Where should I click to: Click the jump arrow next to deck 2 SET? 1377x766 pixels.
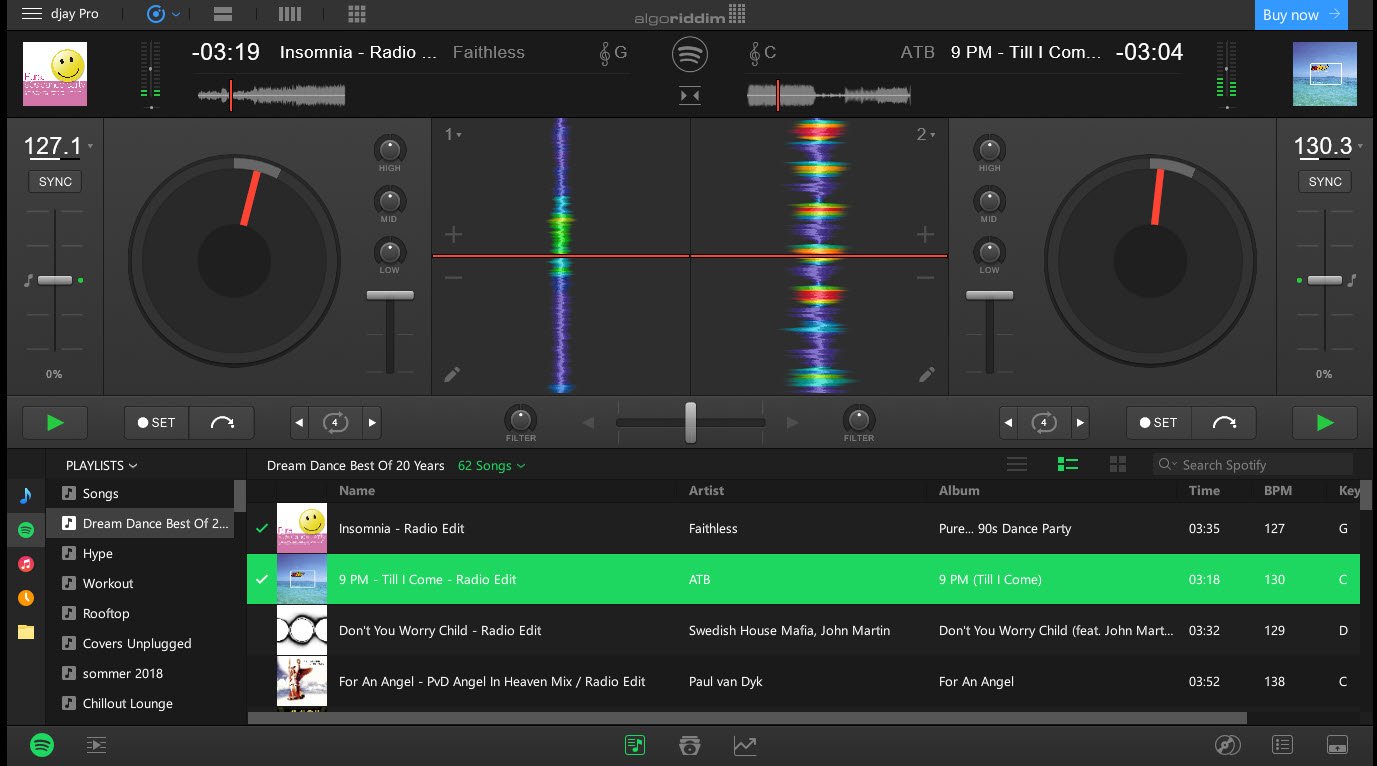(1223, 423)
